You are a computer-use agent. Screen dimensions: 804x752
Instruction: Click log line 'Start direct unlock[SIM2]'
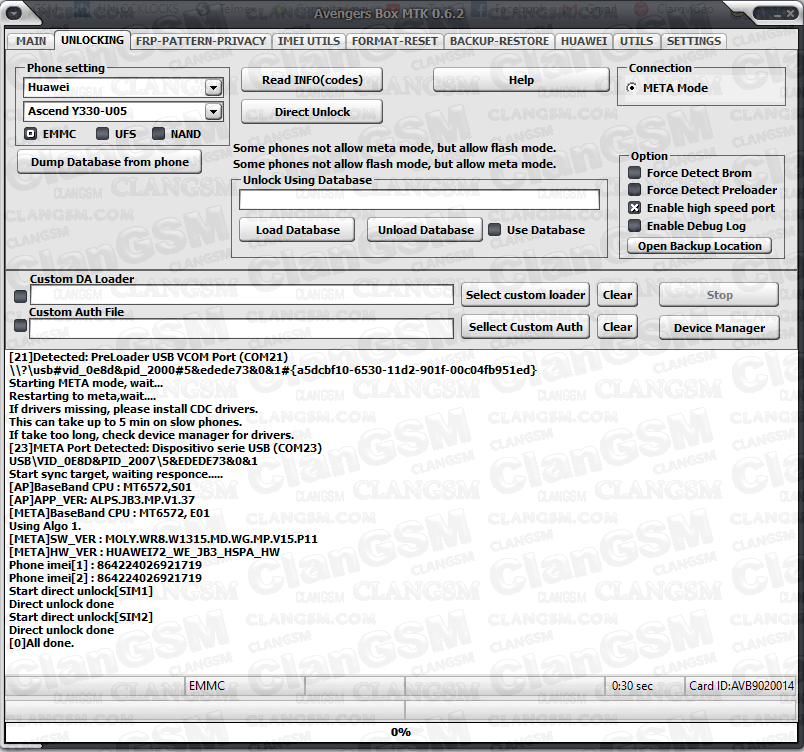pyautogui.click(x=81, y=617)
